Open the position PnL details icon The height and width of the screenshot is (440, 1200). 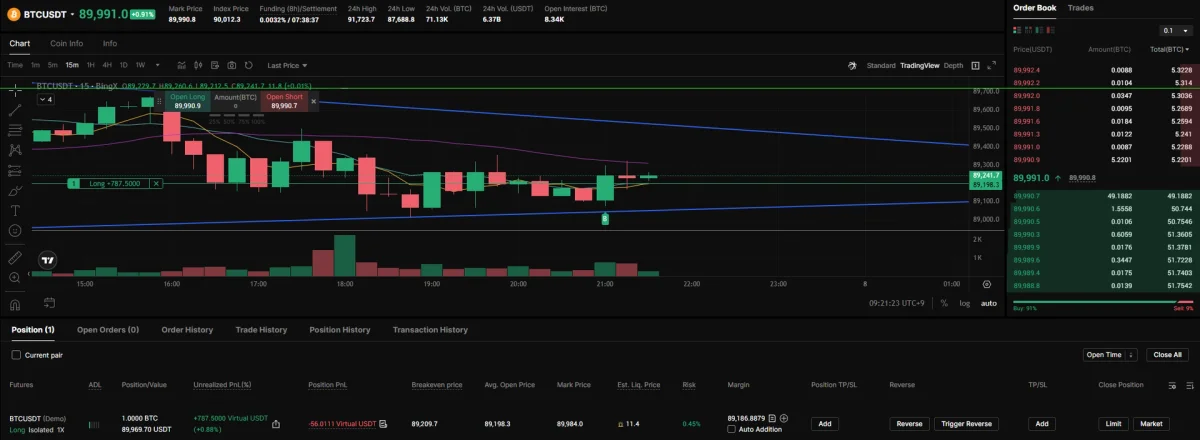pos(383,424)
